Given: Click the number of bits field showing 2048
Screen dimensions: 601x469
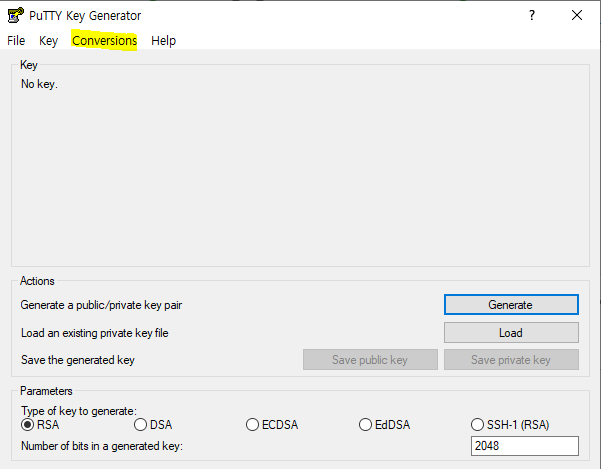Looking at the screenshot, I should (x=525, y=446).
